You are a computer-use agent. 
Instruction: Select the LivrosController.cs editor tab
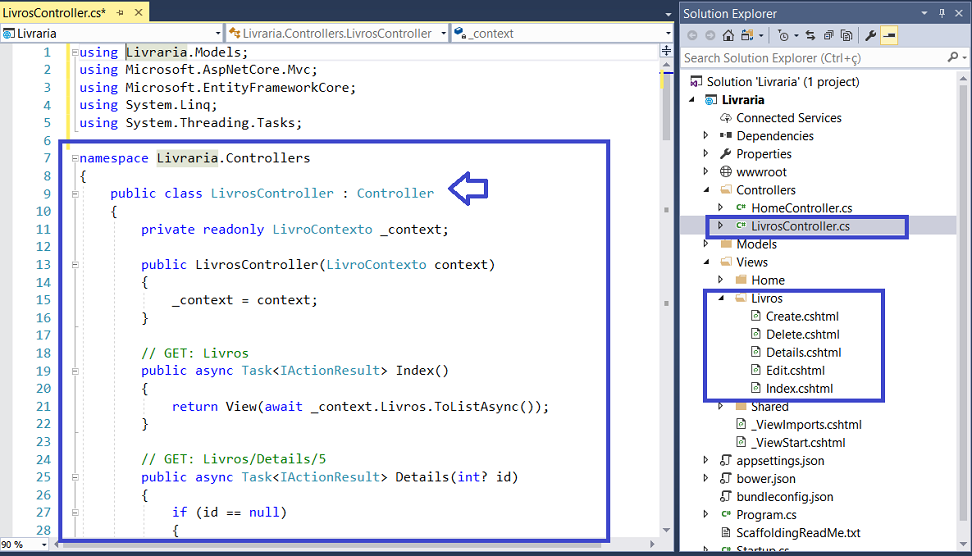coord(54,11)
